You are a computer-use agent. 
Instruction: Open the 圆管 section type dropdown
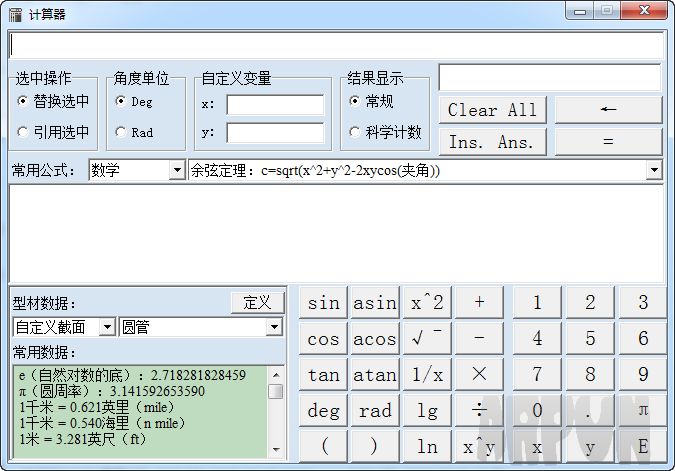pyautogui.click(x=274, y=328)
